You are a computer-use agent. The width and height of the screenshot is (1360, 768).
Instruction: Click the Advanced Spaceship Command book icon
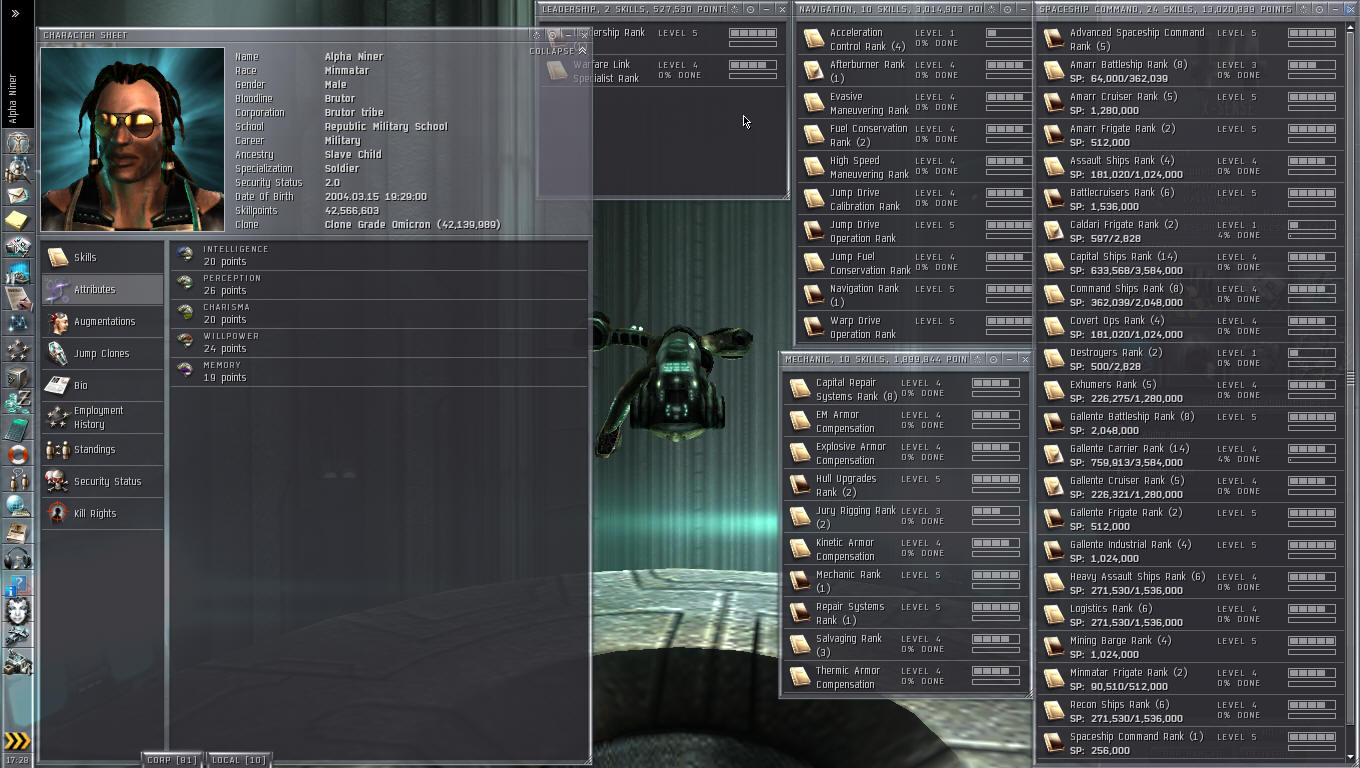click(x=1053, y=39)
